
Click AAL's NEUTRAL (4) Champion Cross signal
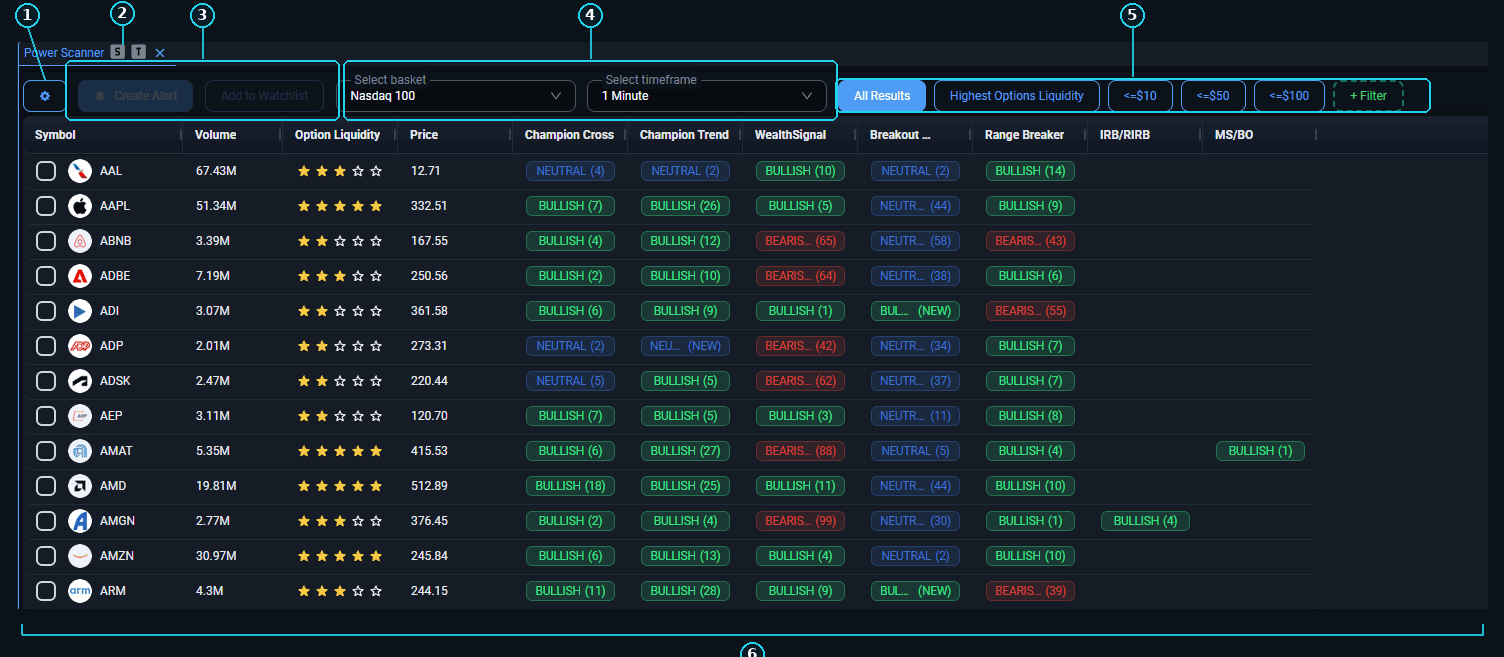(570, 171)
